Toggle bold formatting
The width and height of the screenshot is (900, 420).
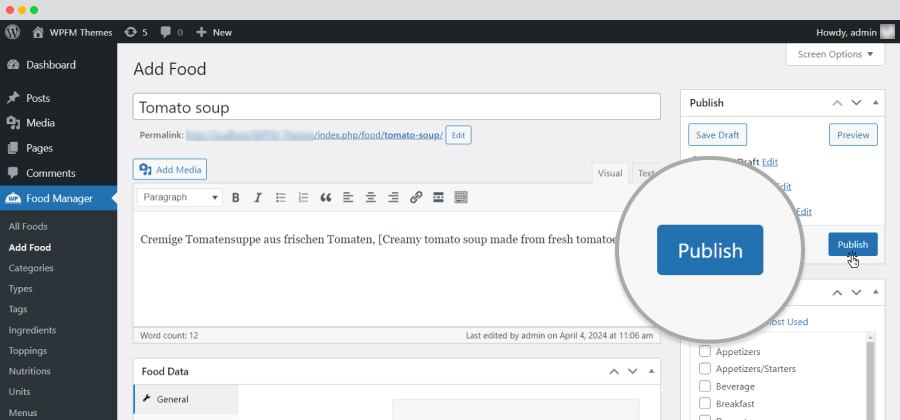235,197
